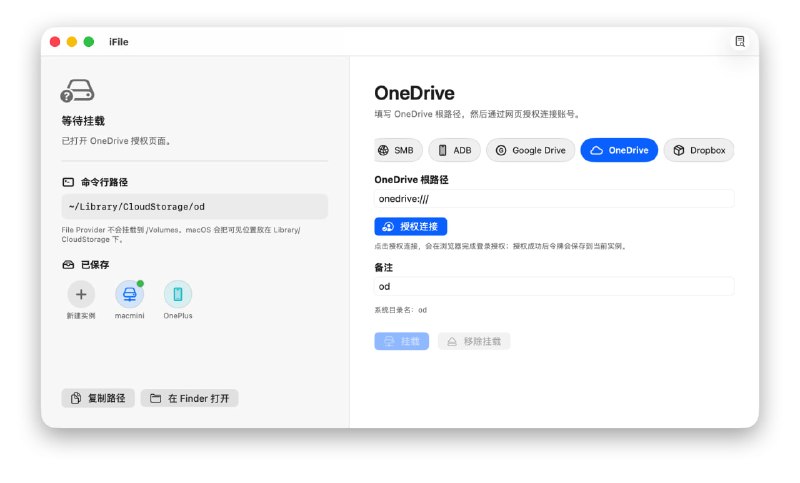Click the 复制路径 copy path button
Image resolution: width=800 pixels, height=483 pixels.
point(98,398)
